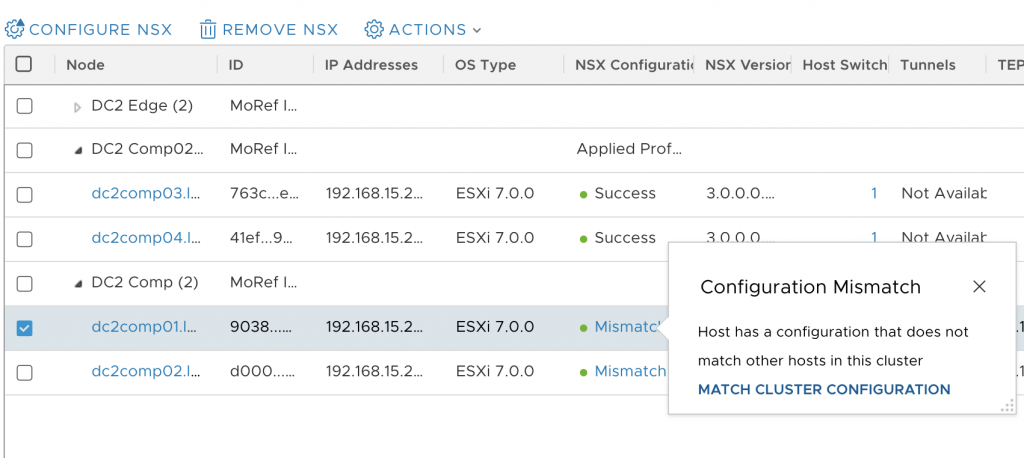Click host switch count for dc2comp04
The image size is (1024, 458).
[874, 238]
